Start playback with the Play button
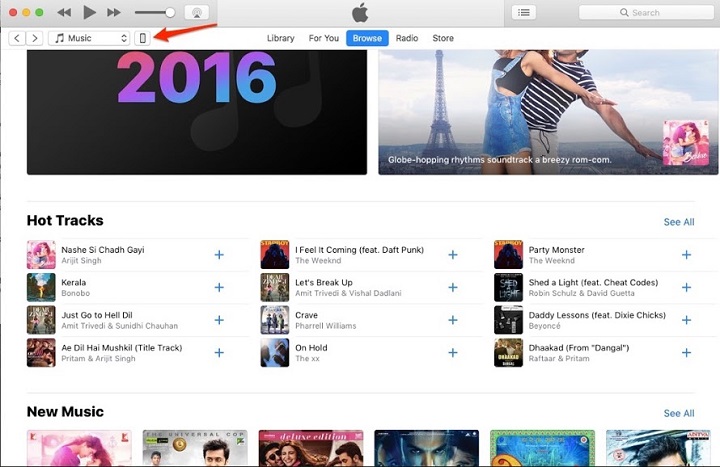 (x=89, y=12)
